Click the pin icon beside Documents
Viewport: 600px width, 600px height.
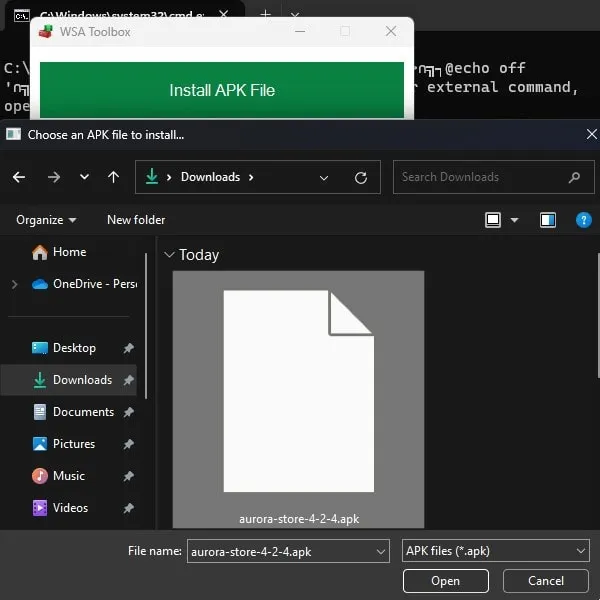click(128, 412)
